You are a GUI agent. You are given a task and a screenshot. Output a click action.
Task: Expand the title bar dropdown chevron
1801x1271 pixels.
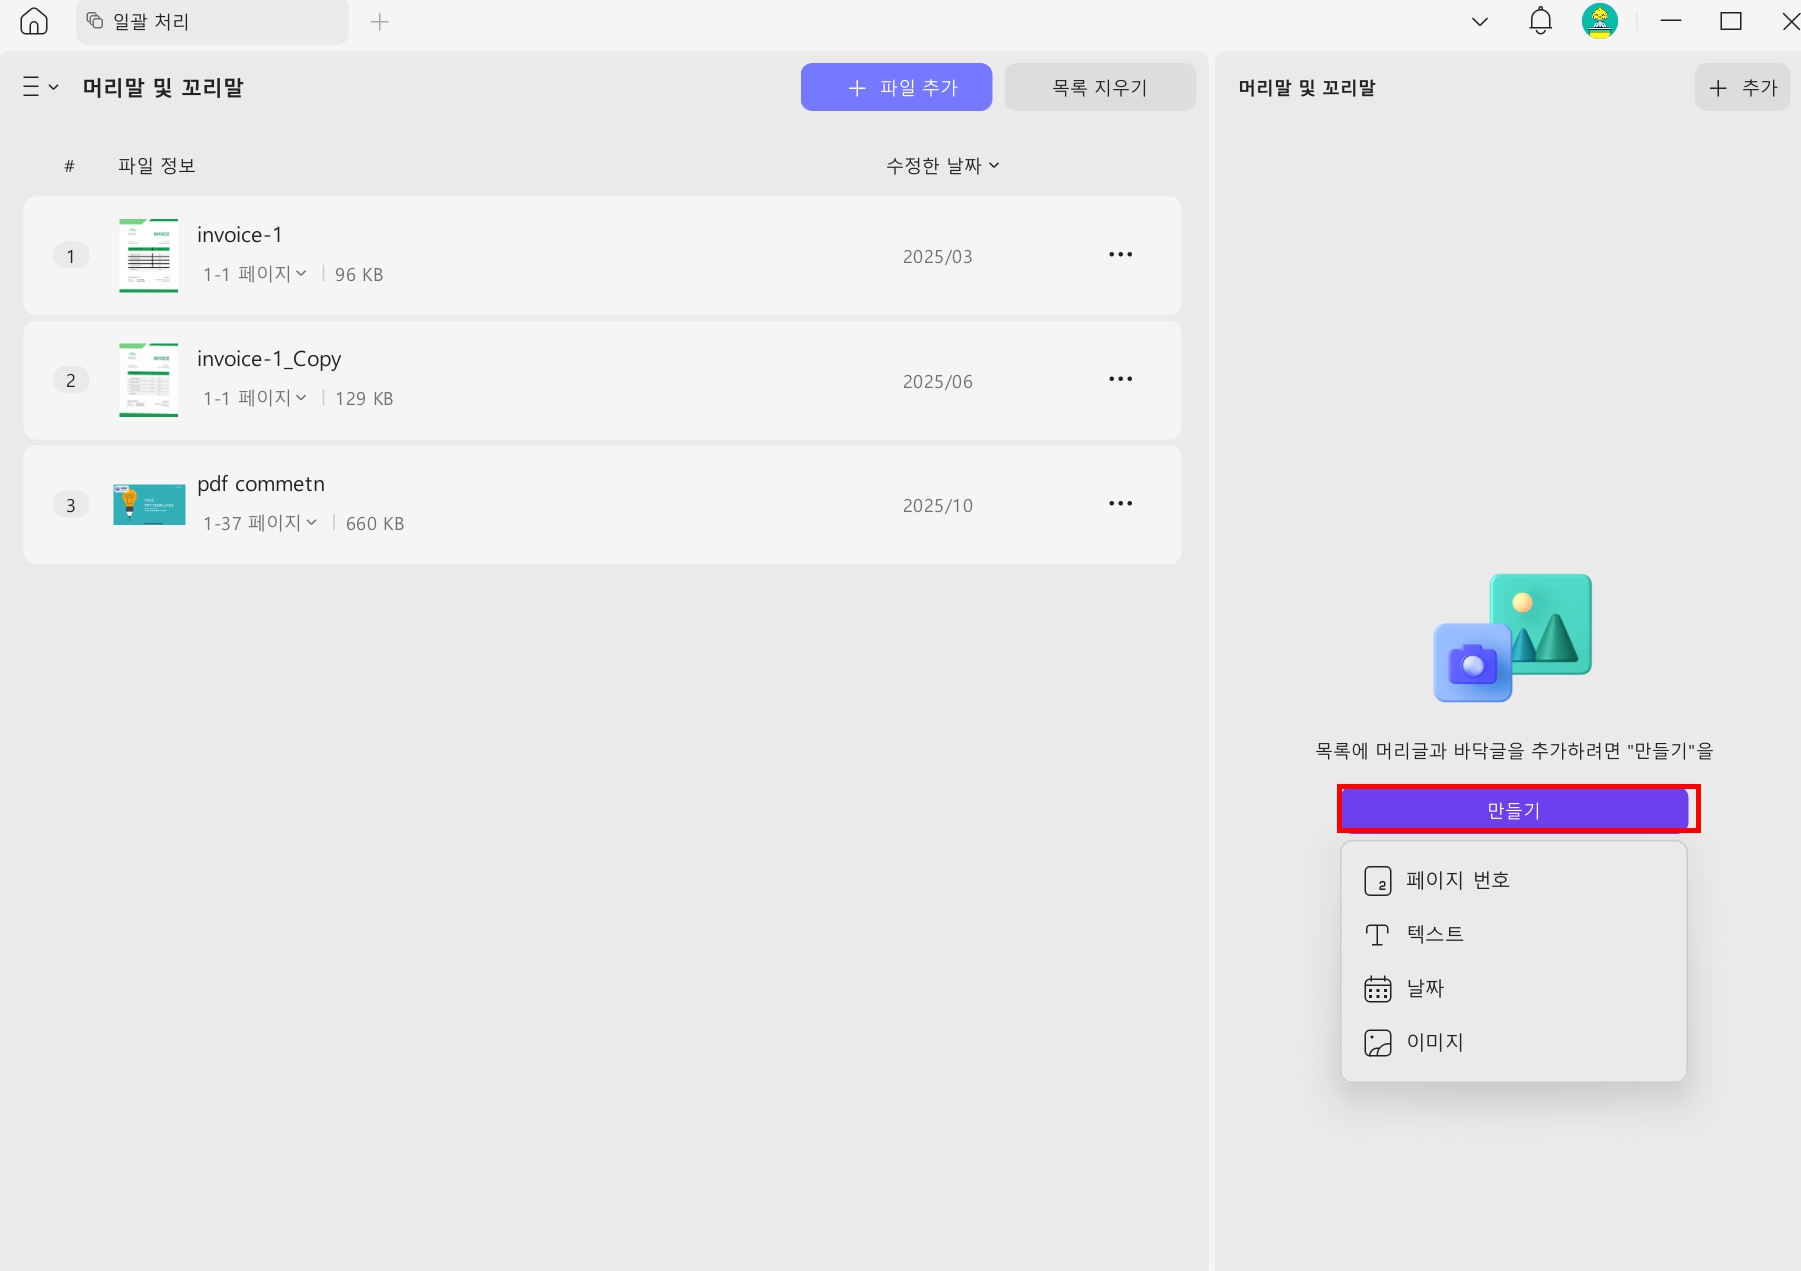tap(1480, 21)
